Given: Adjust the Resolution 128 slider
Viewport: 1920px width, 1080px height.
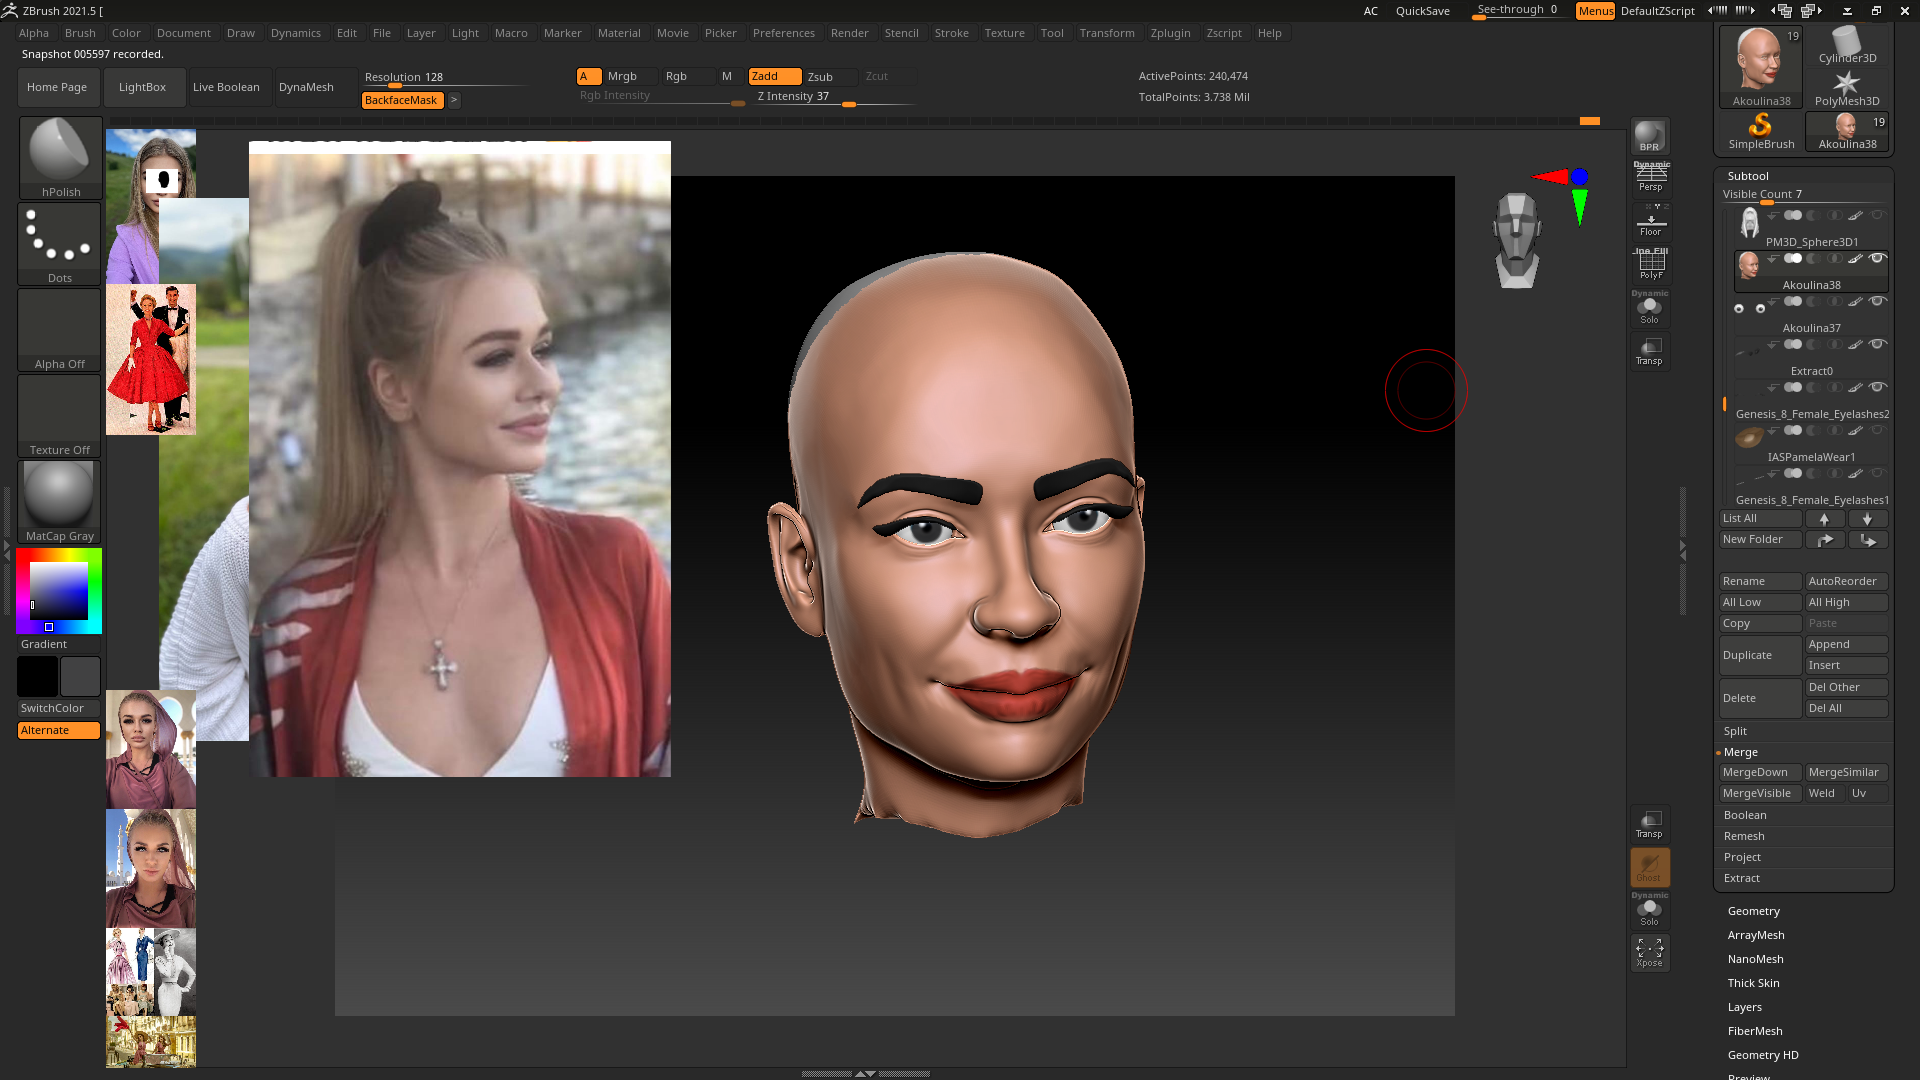Looking at the screenshot, I should tap(445, 77).
